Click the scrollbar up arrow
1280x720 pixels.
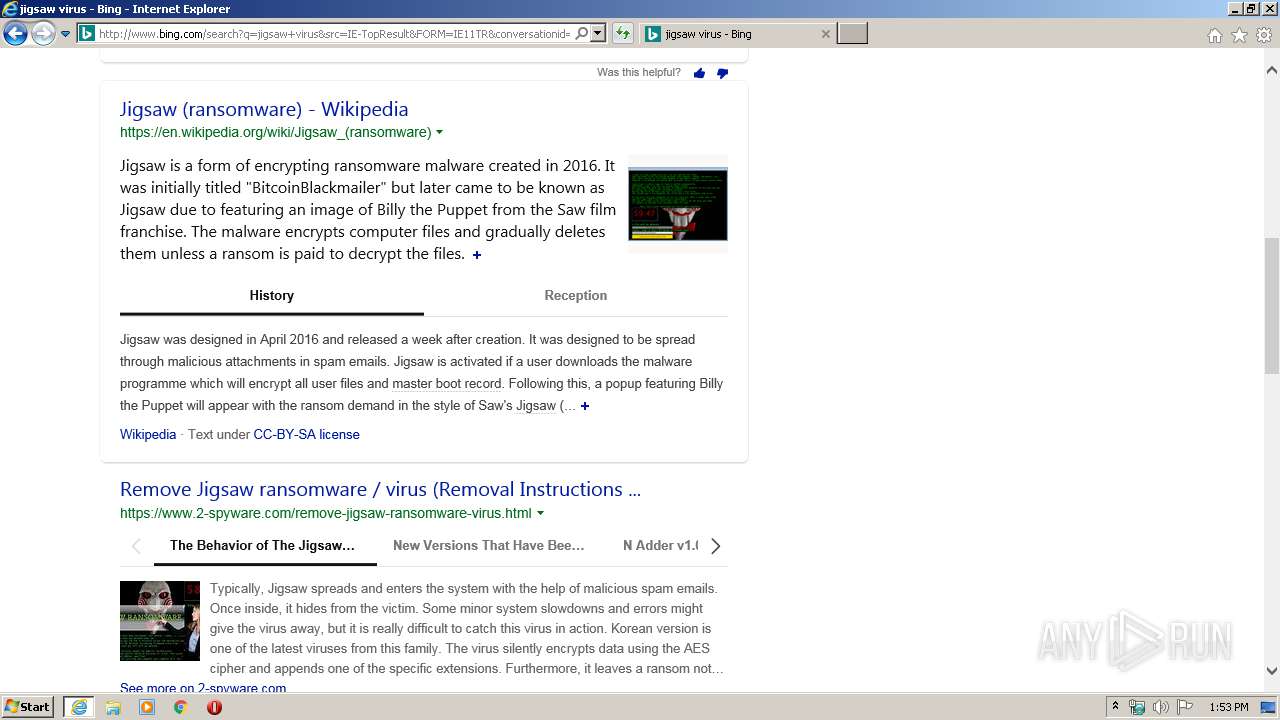tap(1271, 70)
